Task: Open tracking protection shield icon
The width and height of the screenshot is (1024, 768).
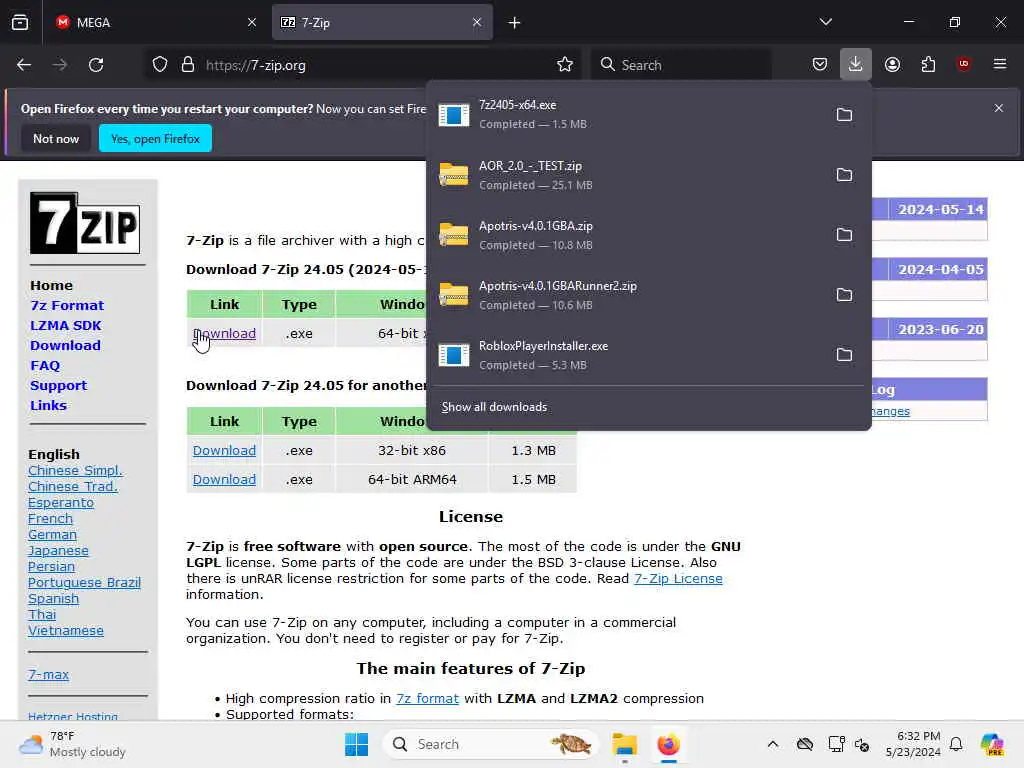Action: click(160, 65)
